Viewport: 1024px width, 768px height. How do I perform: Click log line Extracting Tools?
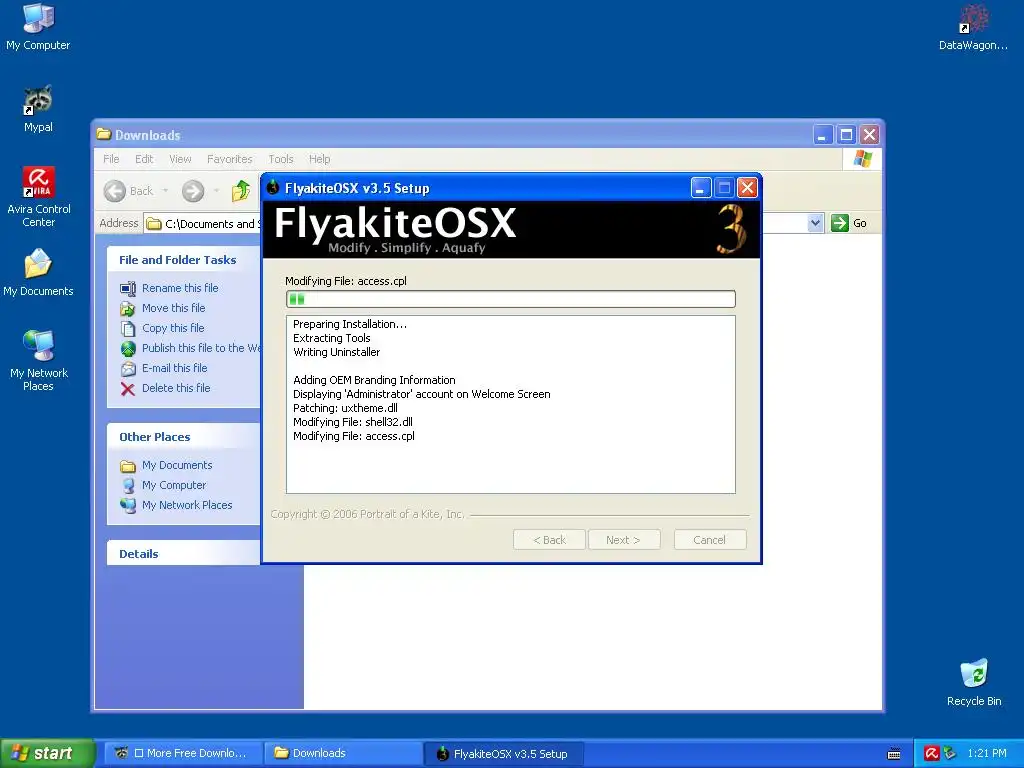coord(332,338)
